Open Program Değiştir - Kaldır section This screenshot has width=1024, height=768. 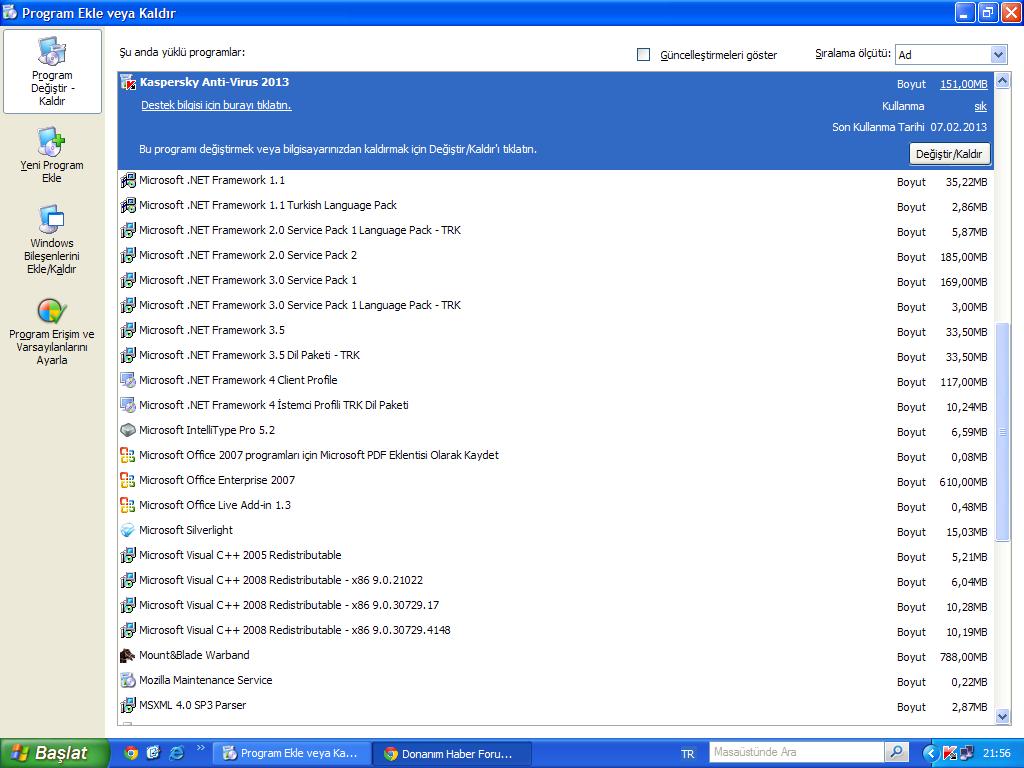coord(52,71)
